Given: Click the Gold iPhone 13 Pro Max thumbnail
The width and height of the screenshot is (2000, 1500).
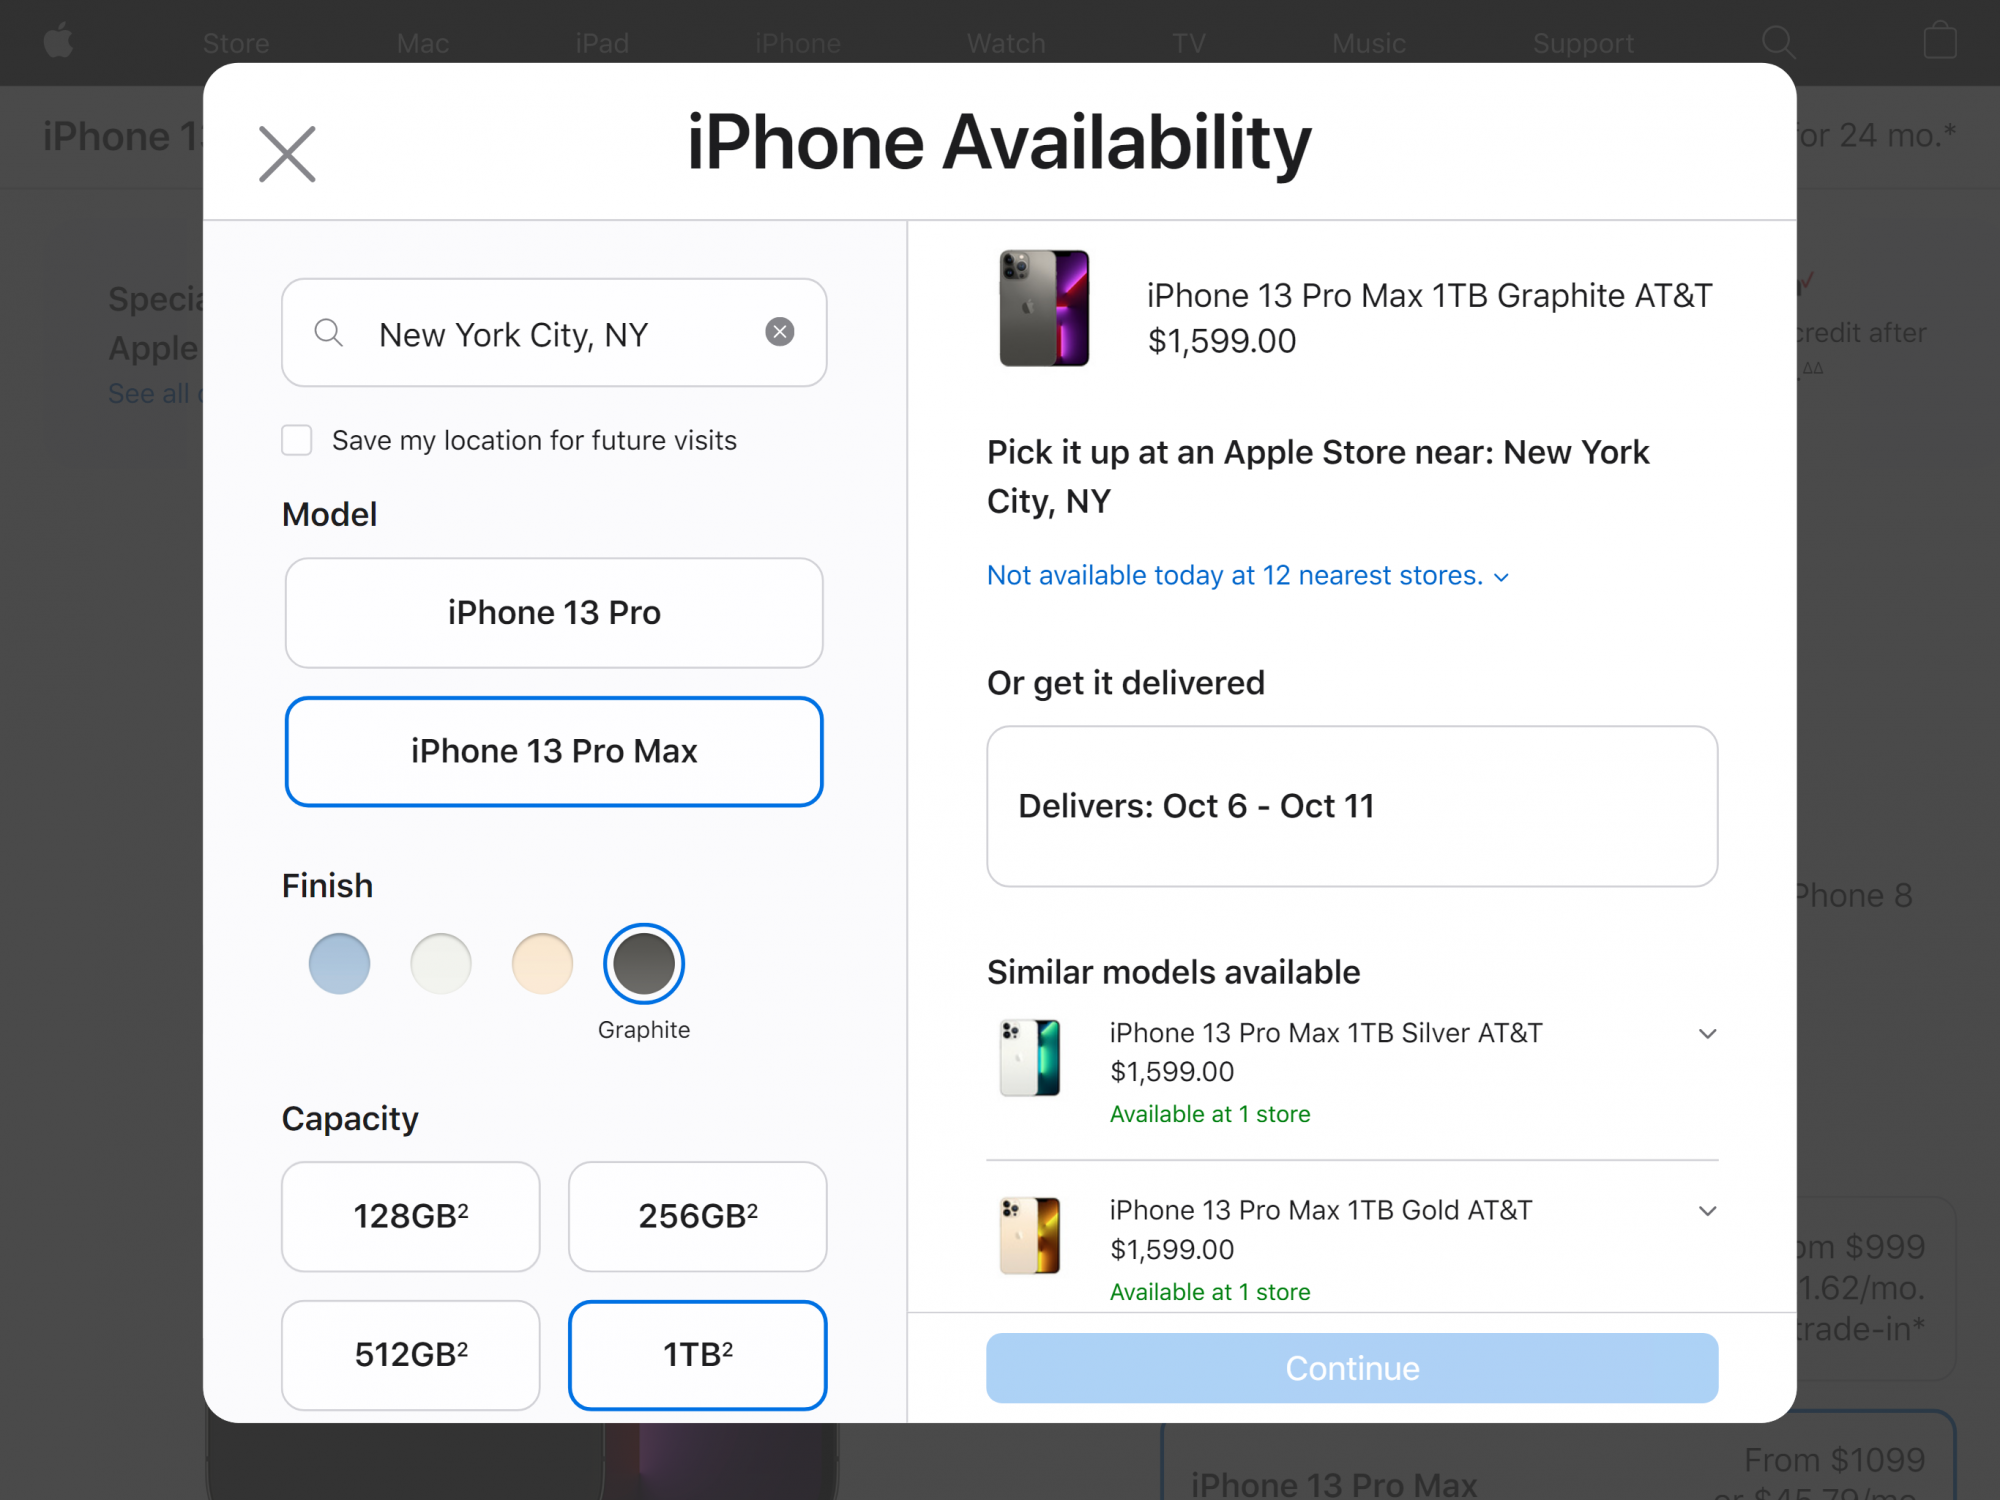Looking at the screenshot, I should pos(1030,1236).
